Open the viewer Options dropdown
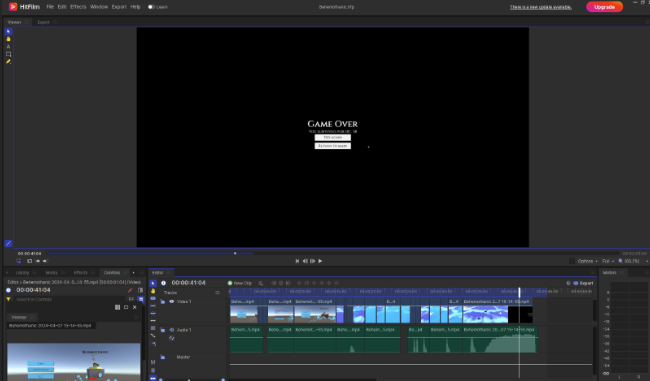650x381 pixels. [x=587, y=261]
